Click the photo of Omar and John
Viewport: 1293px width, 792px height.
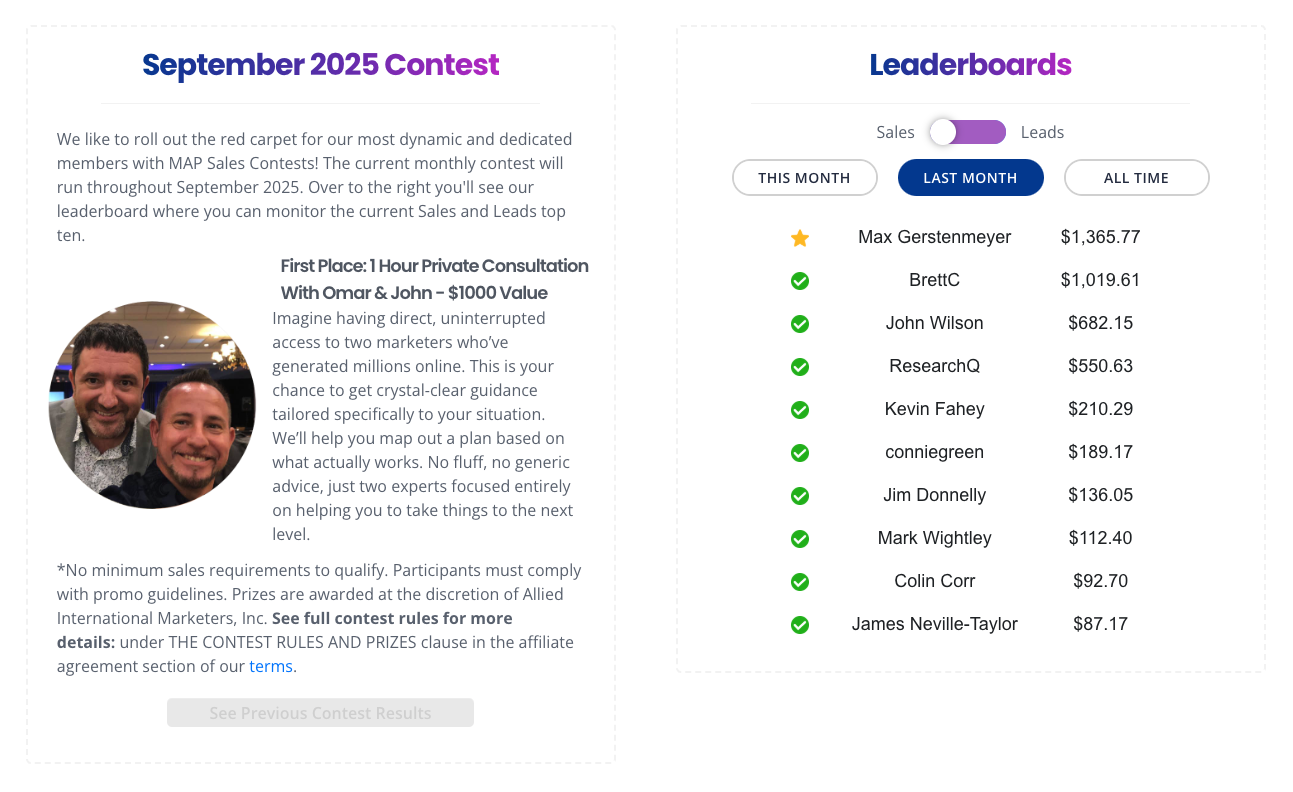[x=152, y=405]
